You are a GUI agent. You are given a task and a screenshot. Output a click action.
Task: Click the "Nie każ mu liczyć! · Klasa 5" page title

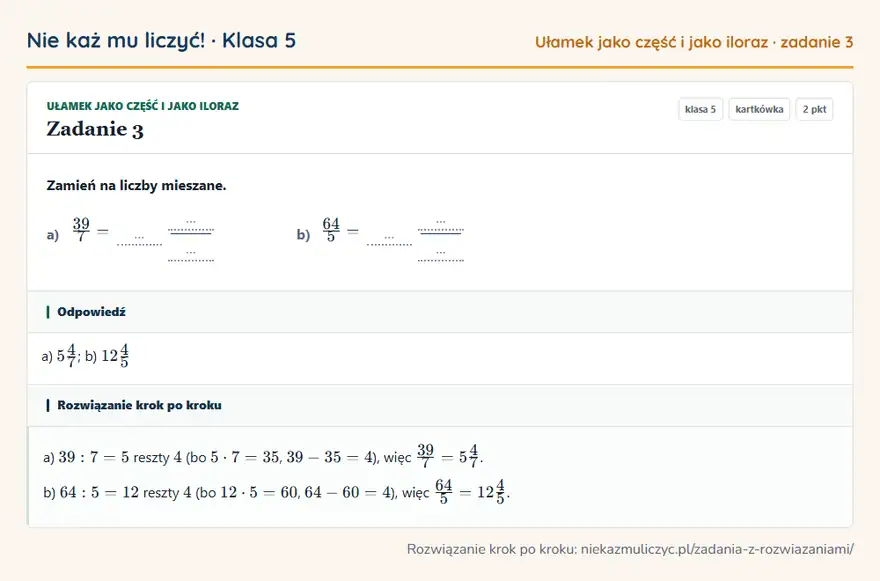pyautogui.click(x=161, y=40)
